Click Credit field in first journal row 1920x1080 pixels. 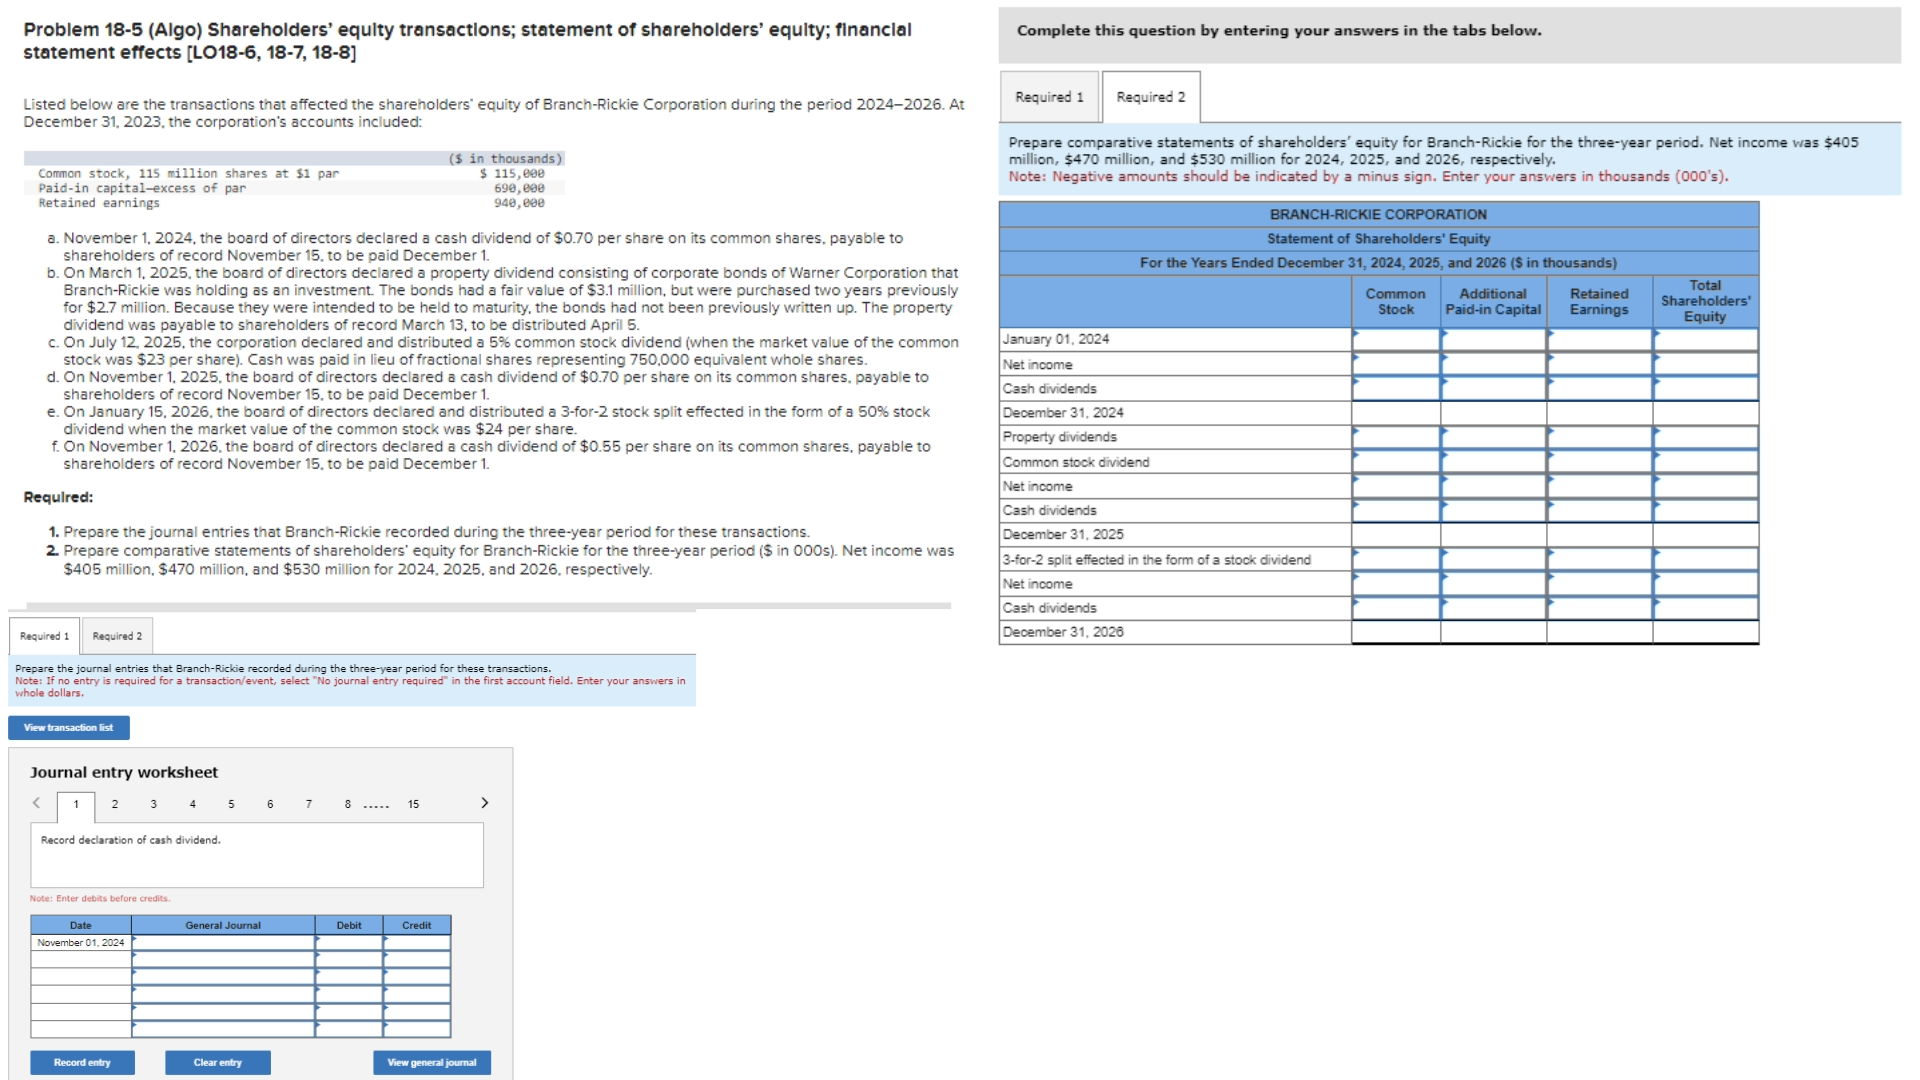click(416, 941)
